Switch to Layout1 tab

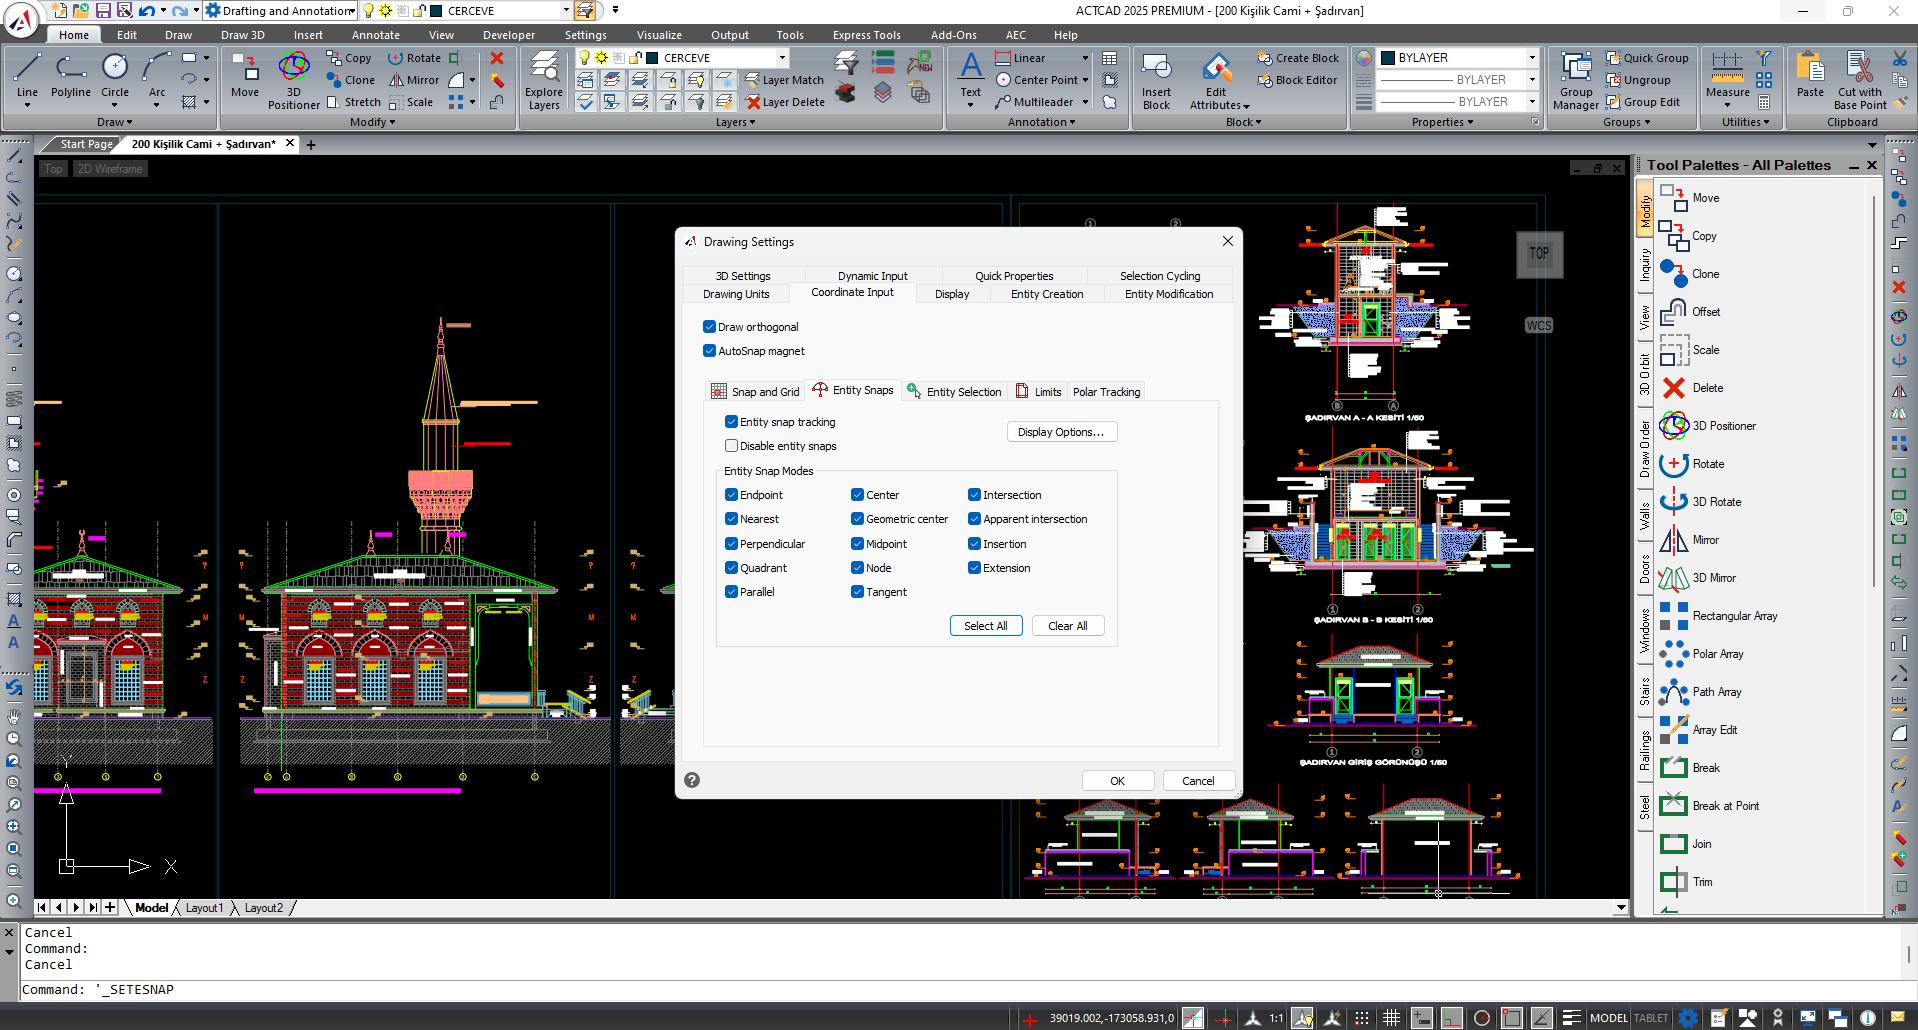tap(204, 908)
